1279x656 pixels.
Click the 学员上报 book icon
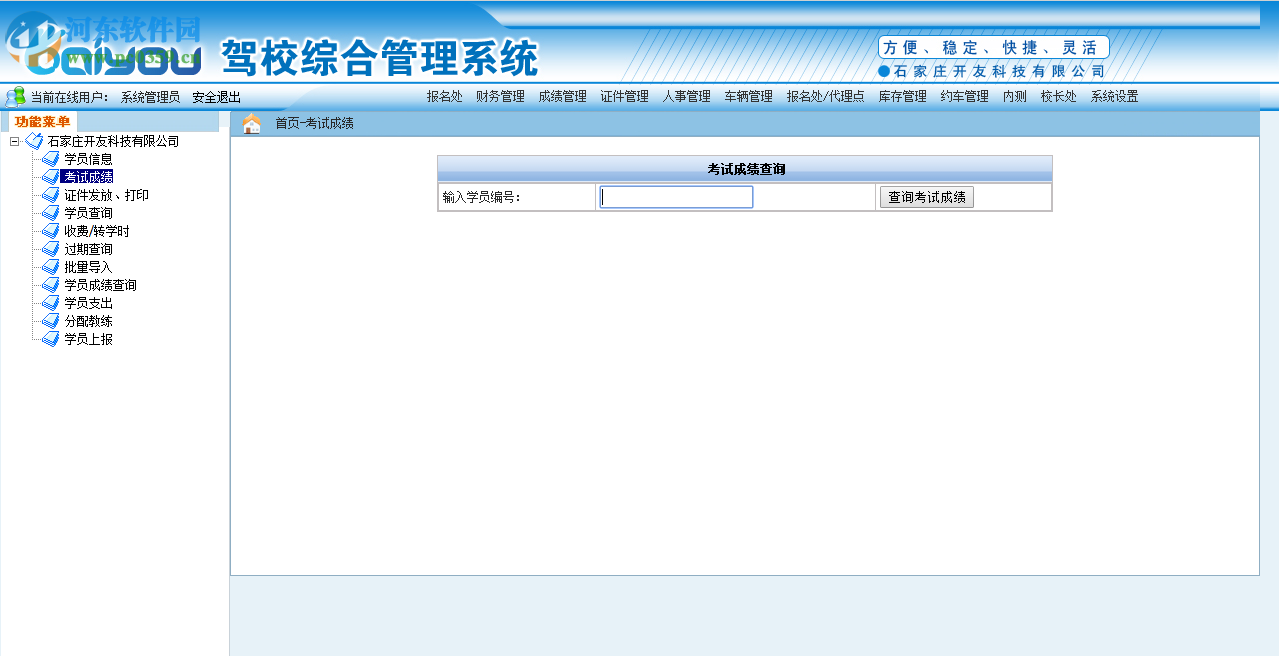click(x=49, y=338)
